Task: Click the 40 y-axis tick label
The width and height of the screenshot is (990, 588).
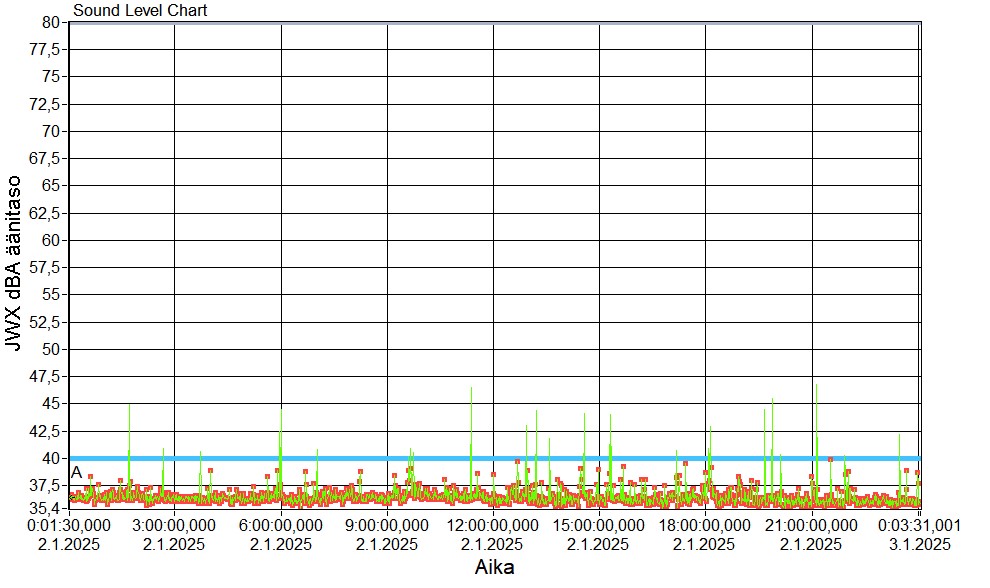Action: pos(51,458)
